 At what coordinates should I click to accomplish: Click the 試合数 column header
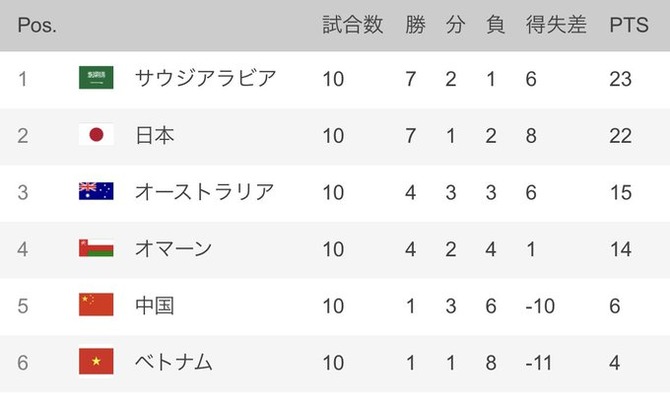tap(353, 25)
